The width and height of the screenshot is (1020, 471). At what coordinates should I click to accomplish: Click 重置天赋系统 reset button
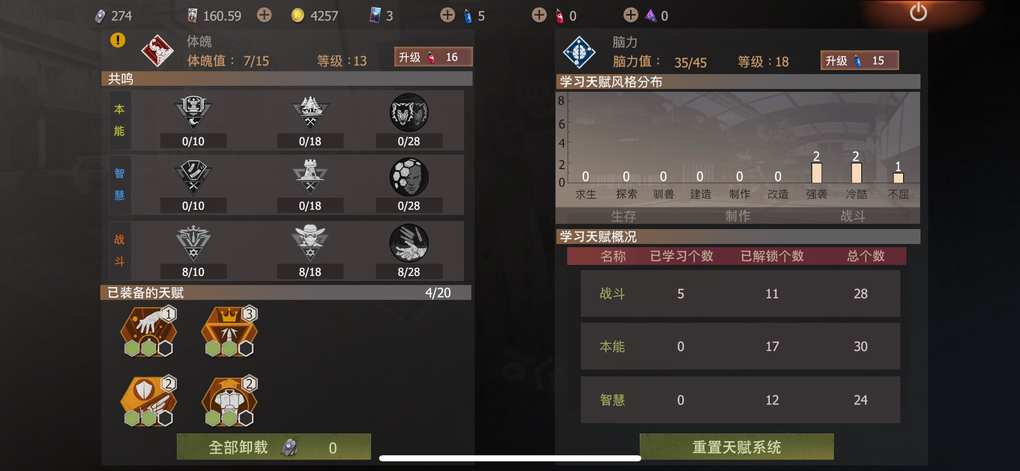coord(737,448)
